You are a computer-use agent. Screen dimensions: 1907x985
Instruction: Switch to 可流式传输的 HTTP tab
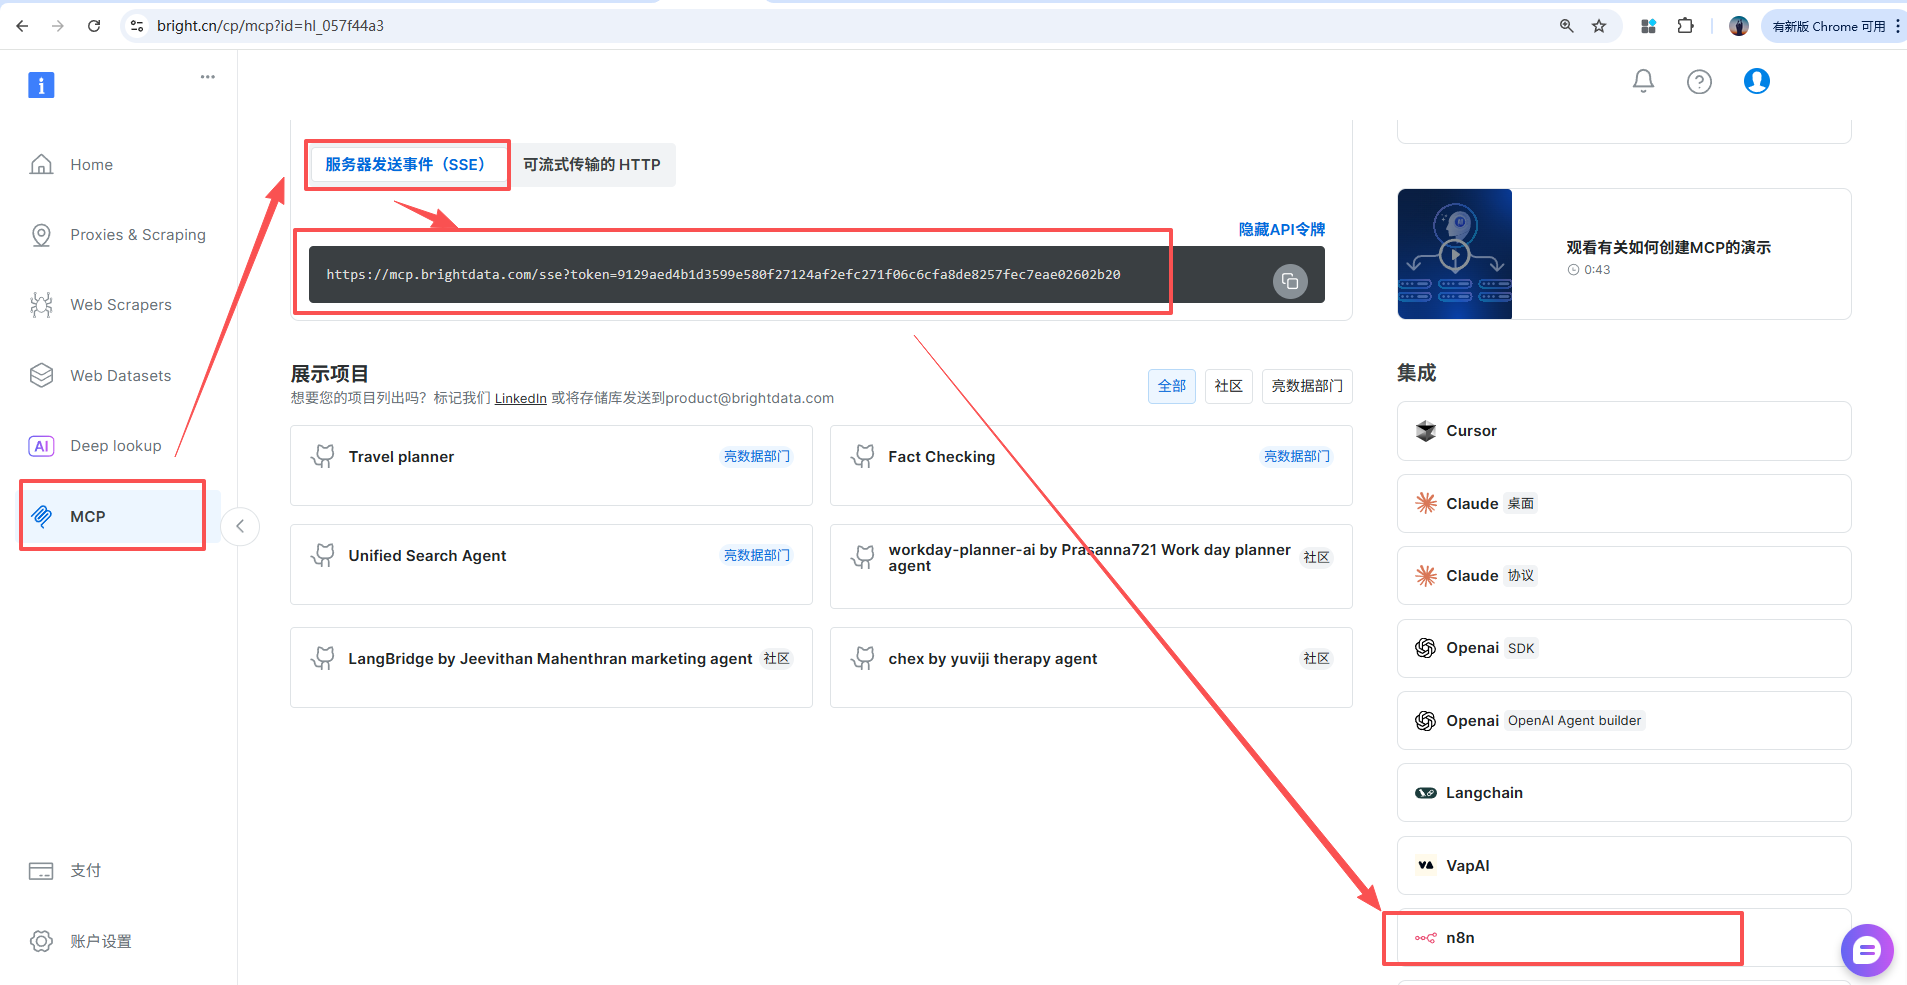[x=592, y=164]
